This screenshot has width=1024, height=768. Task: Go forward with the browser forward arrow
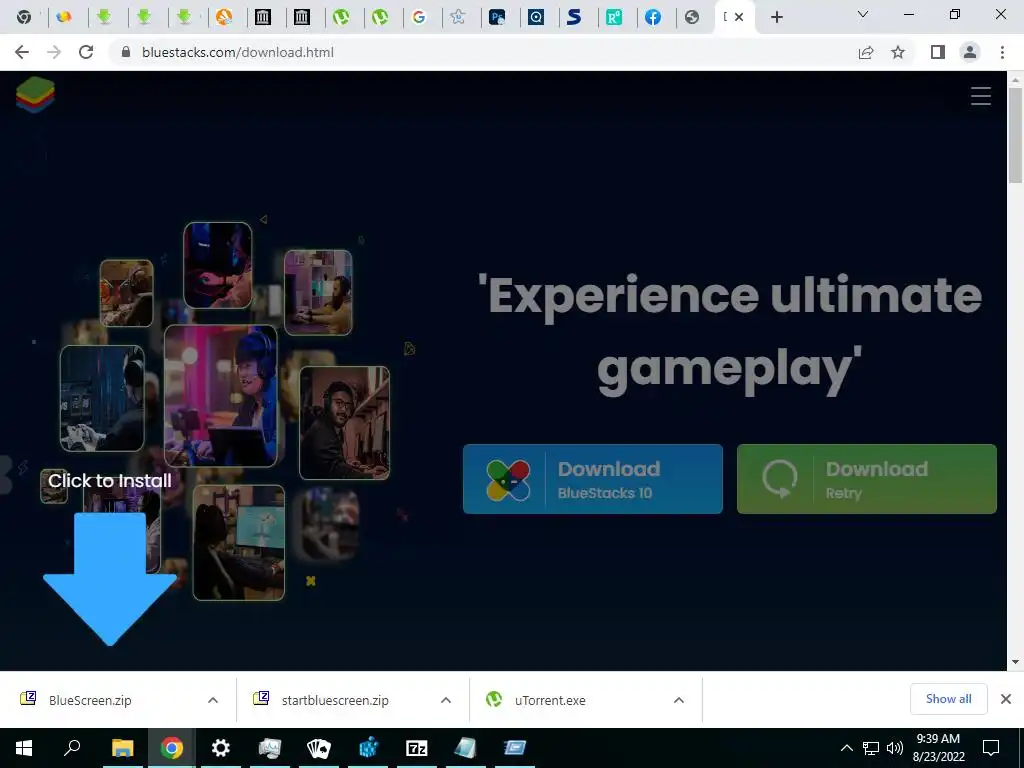54,52
